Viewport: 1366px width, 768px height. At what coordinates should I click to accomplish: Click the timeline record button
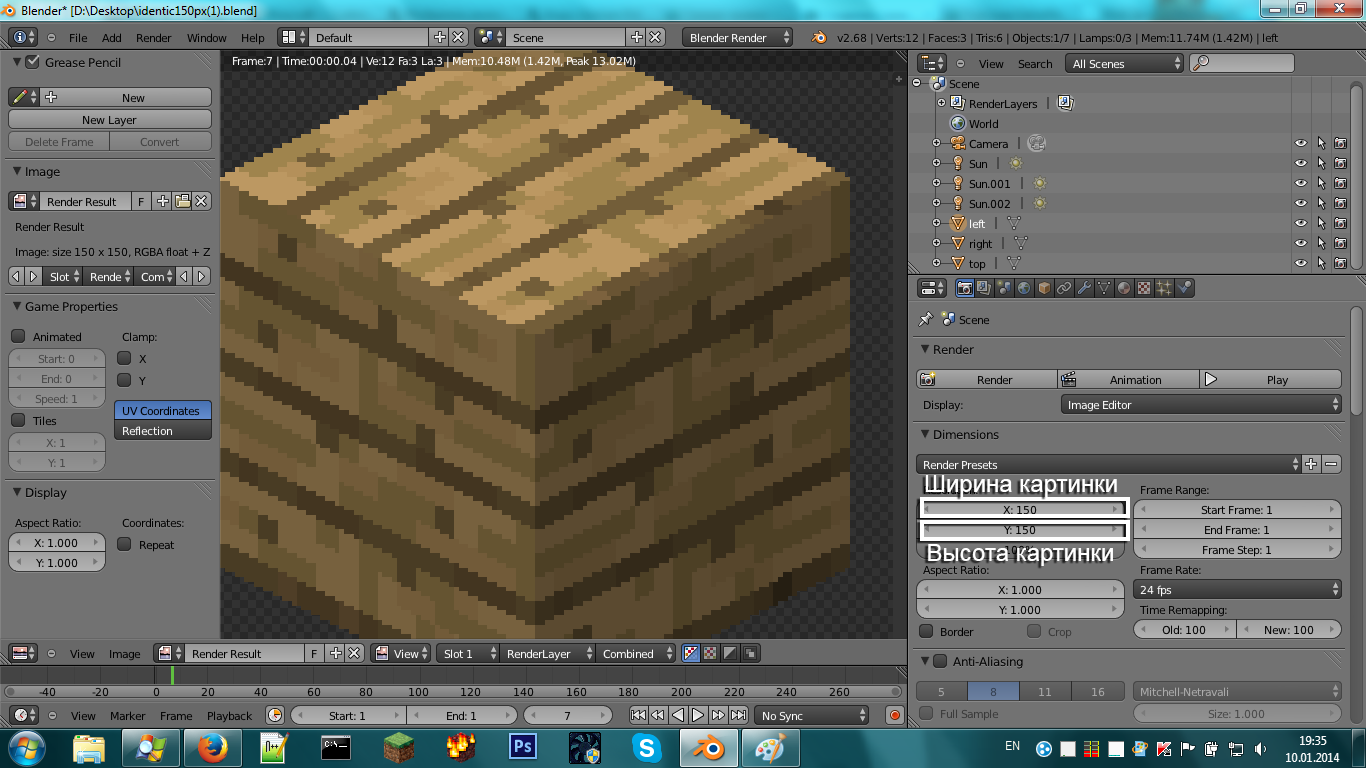(895, 715)
